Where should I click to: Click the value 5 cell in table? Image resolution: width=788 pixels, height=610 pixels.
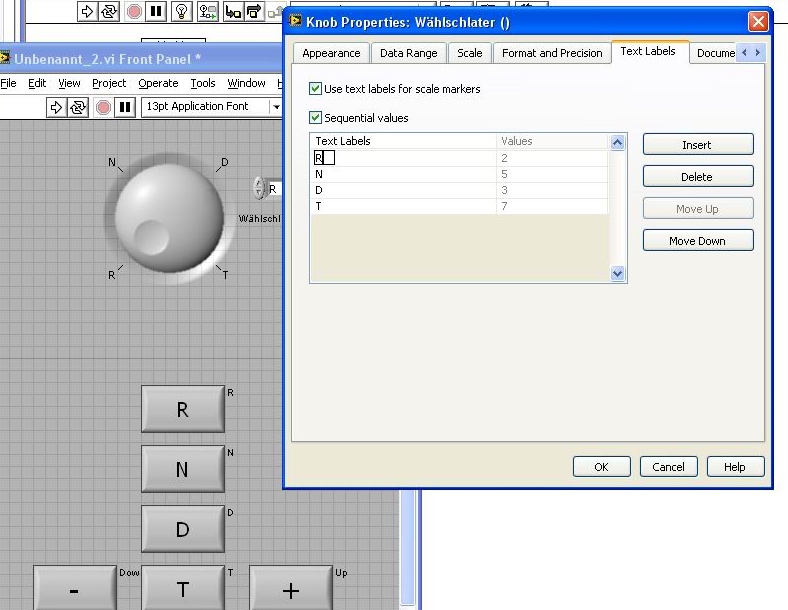click(552, 174)
